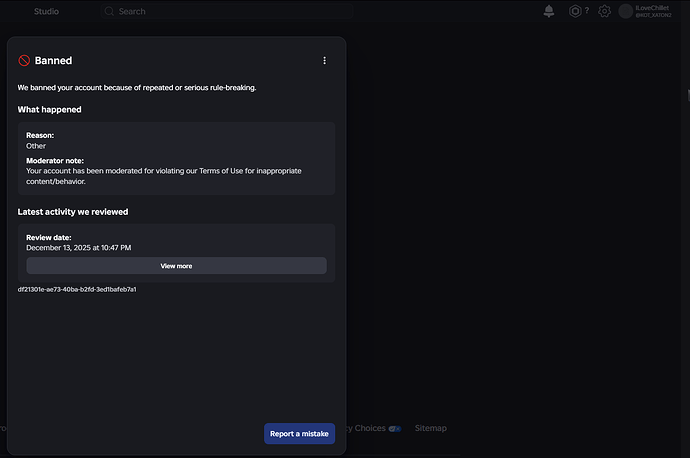Click the user avatar in header
This screenshot has width=690, height=458.
(625, 11)
